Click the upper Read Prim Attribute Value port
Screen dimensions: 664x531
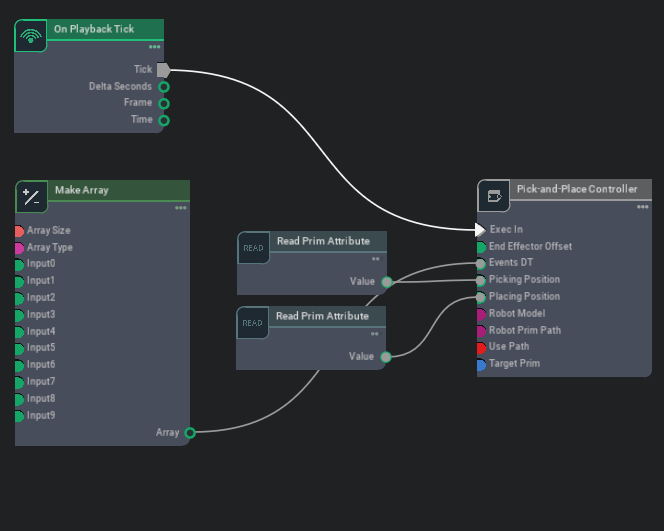tap(387, 282)
